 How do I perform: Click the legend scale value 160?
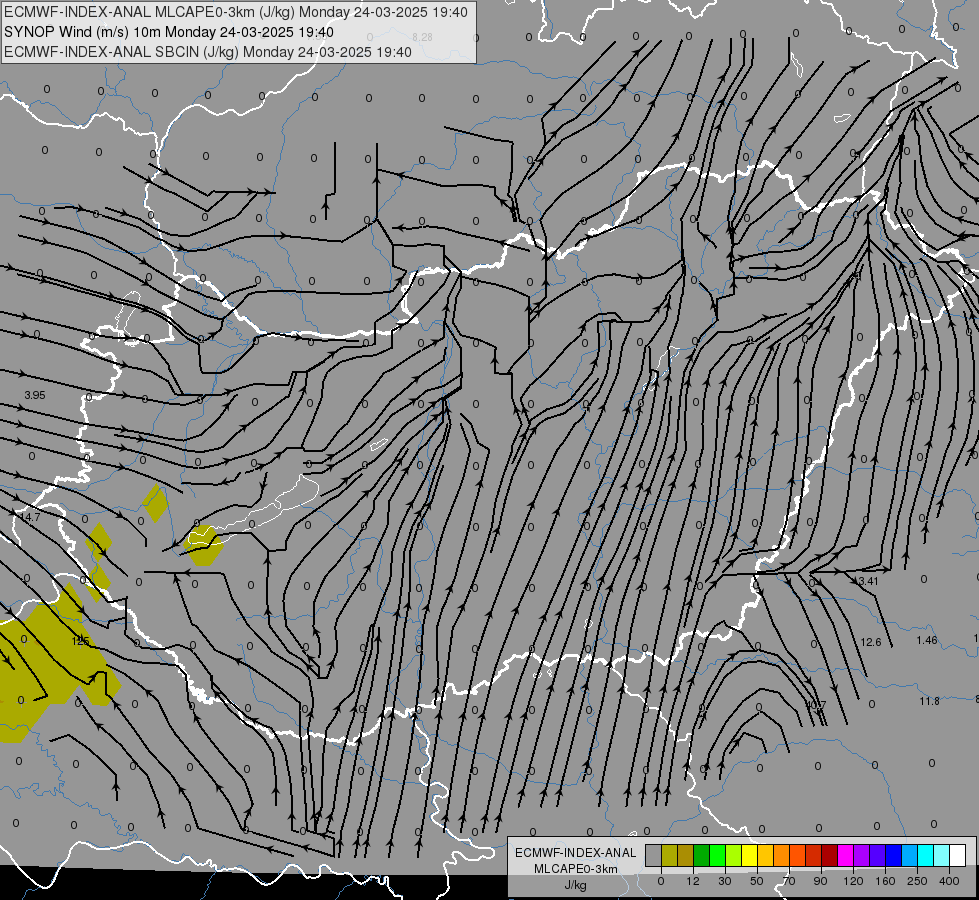[885, 881]
